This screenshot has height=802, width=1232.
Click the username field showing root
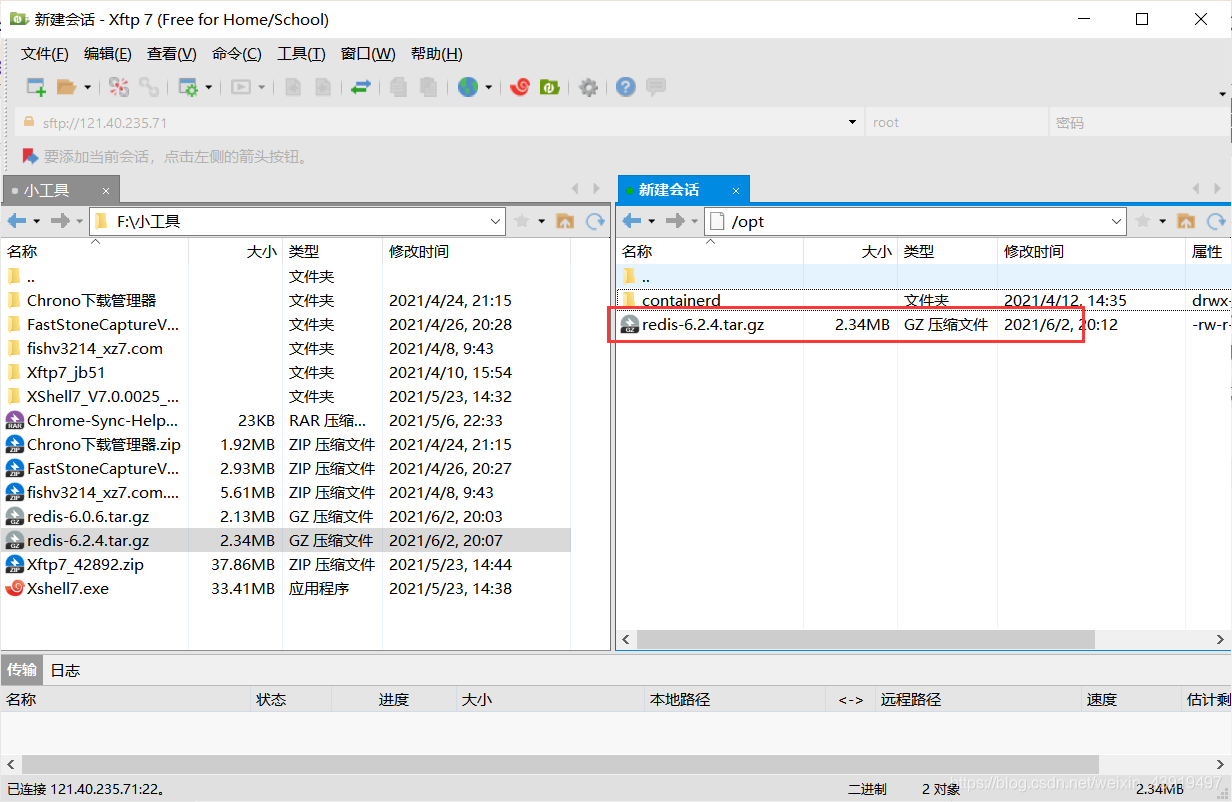[x=958, y=122]
